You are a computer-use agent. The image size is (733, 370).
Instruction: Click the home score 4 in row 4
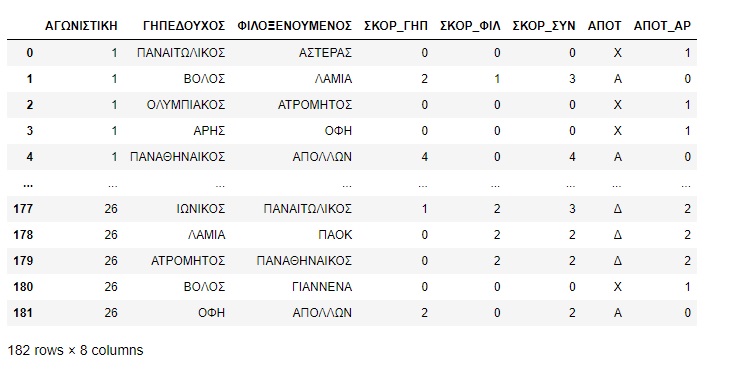pyautogui.click(x=424, y=157)
